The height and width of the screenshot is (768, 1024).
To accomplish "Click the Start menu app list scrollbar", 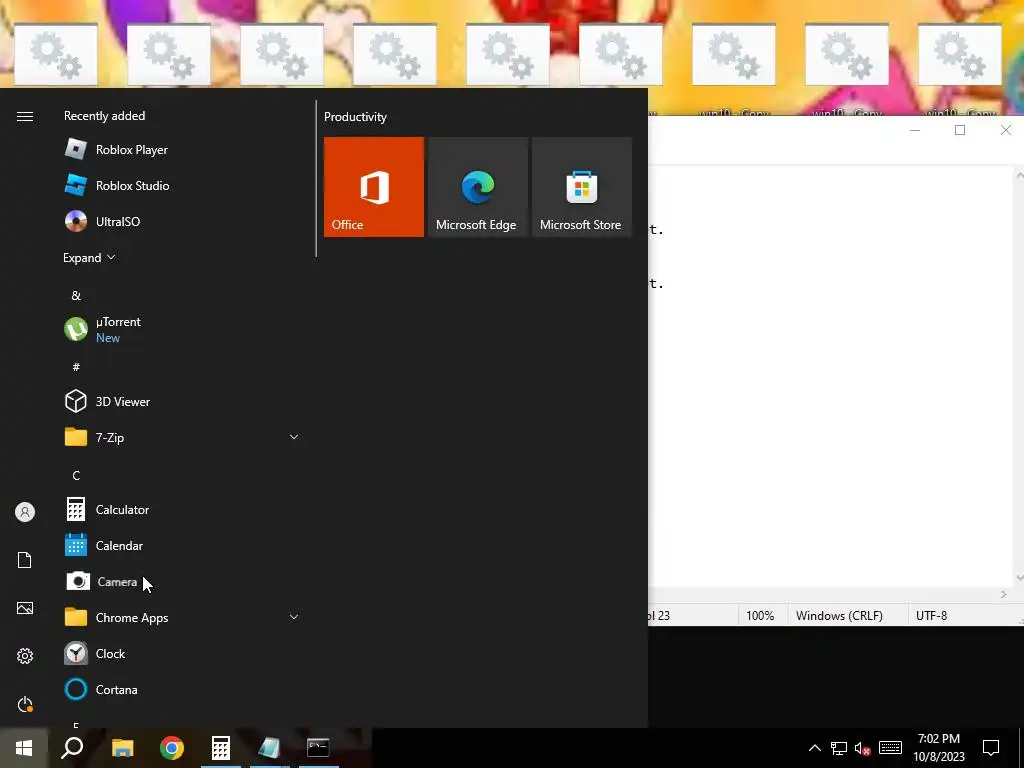I will click(316, 178).
